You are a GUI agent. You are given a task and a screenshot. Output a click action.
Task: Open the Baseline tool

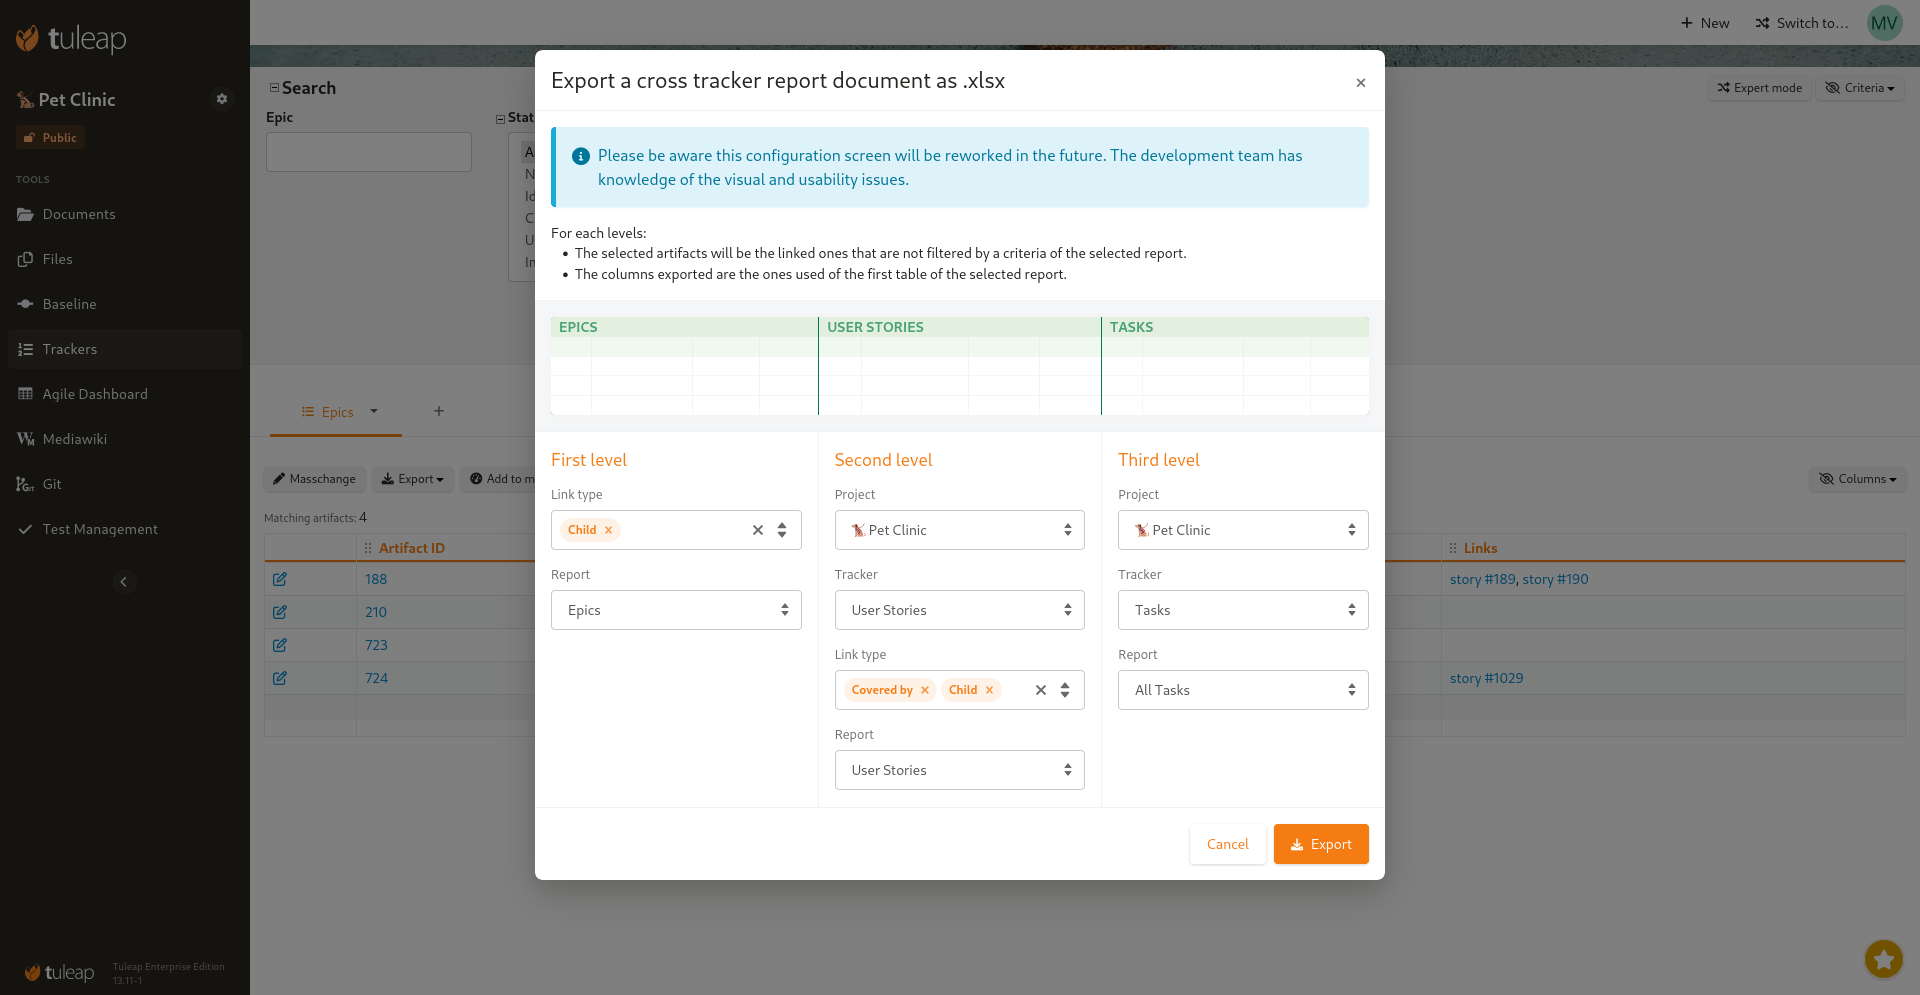pyautogui.click(x=68, y=304)
